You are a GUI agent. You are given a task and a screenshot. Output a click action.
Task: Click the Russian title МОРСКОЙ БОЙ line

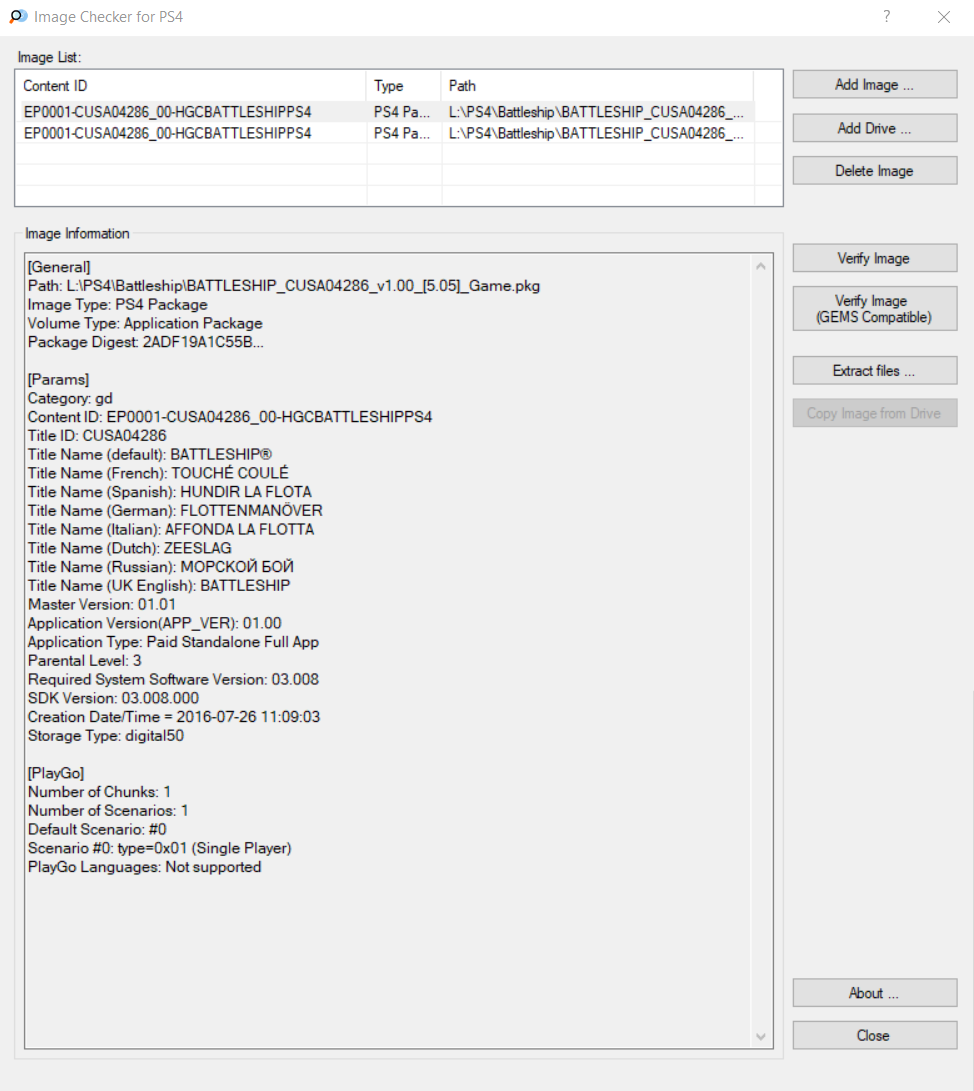point(161,567)
